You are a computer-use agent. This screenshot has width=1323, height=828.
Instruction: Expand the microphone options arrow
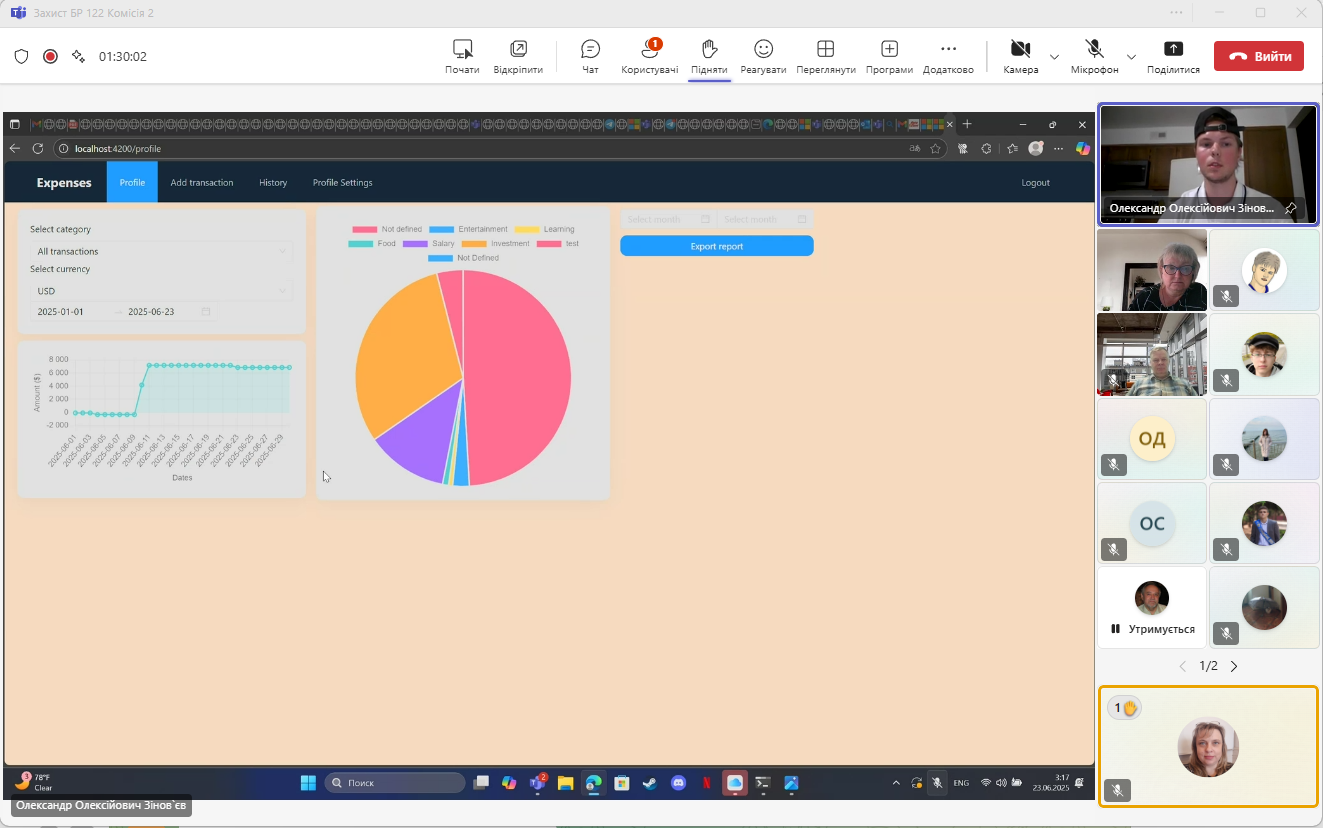[1131, 57]
